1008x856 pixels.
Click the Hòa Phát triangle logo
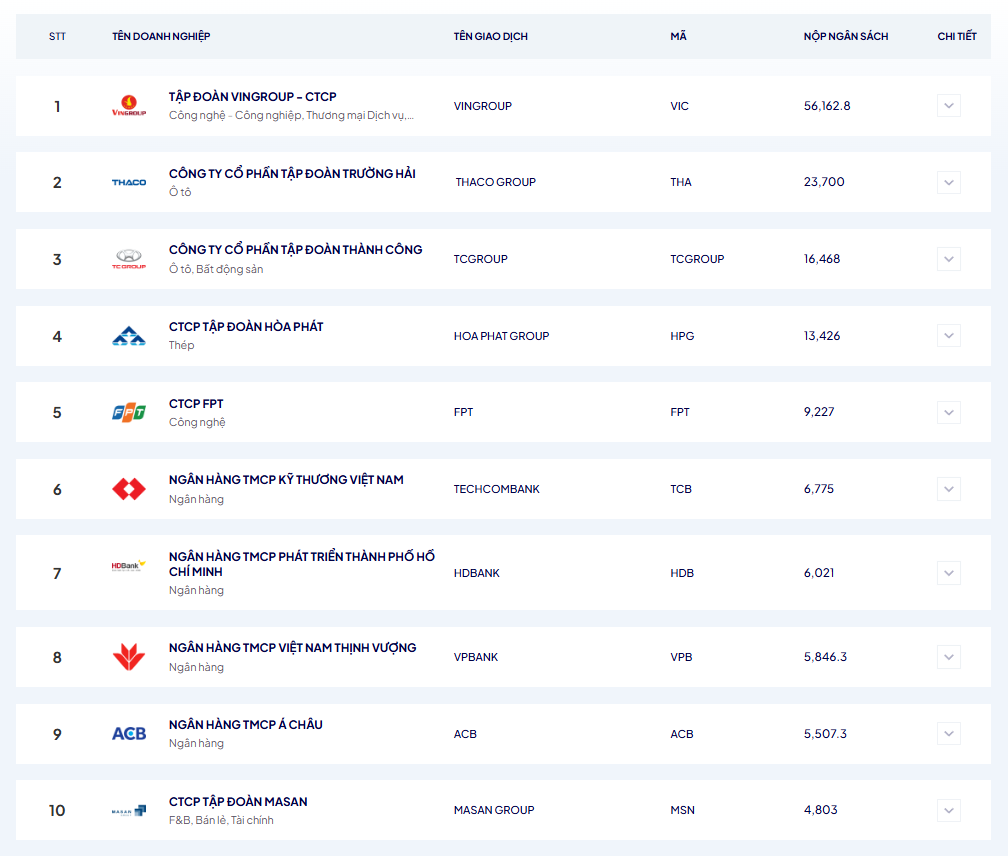pos(129,336)
